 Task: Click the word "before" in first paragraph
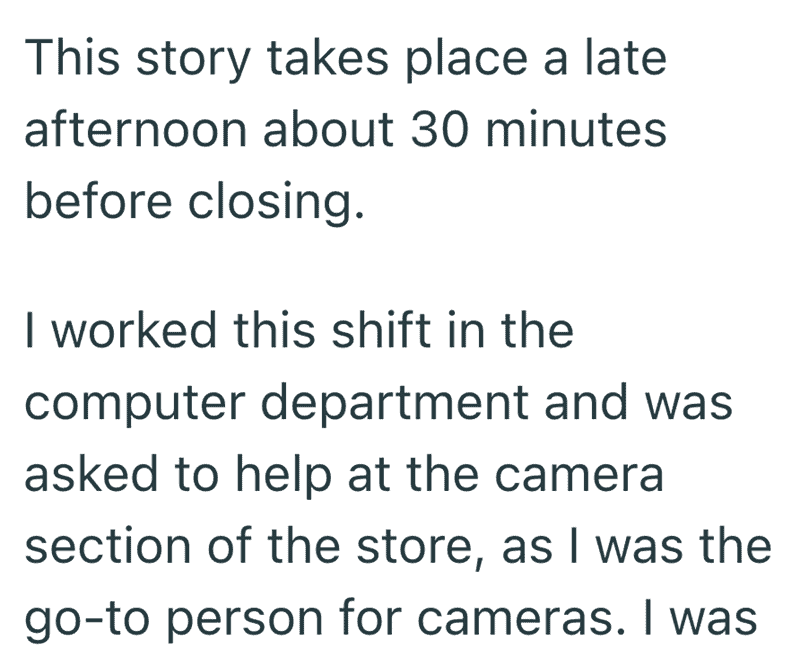click(98, 200)
